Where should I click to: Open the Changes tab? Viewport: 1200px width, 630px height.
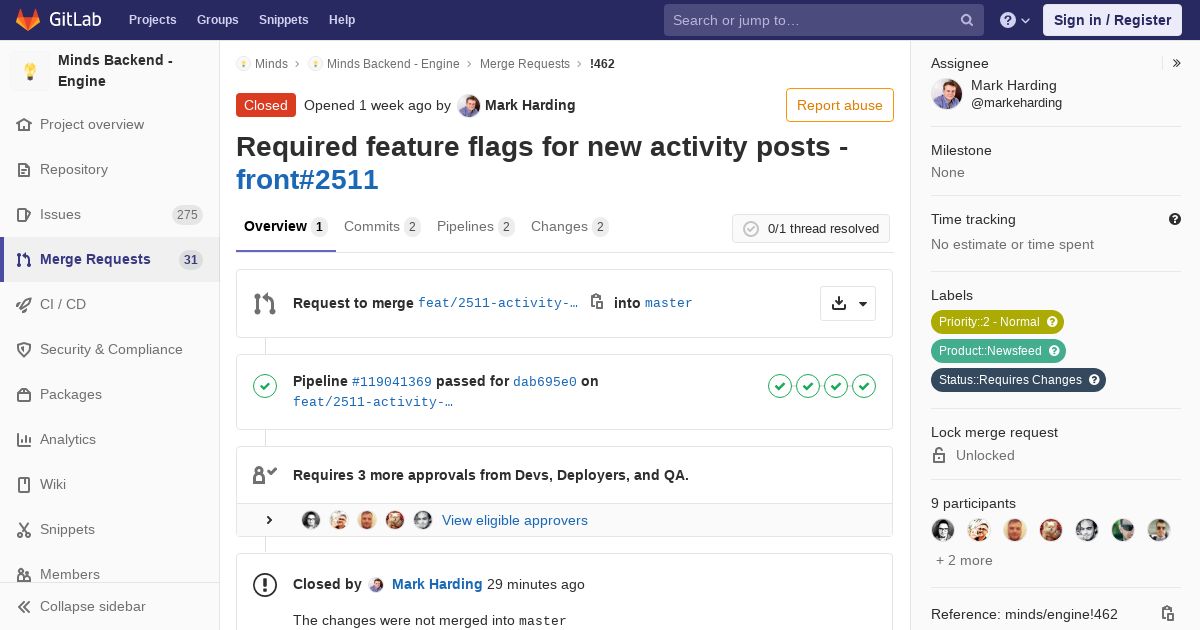569,227
